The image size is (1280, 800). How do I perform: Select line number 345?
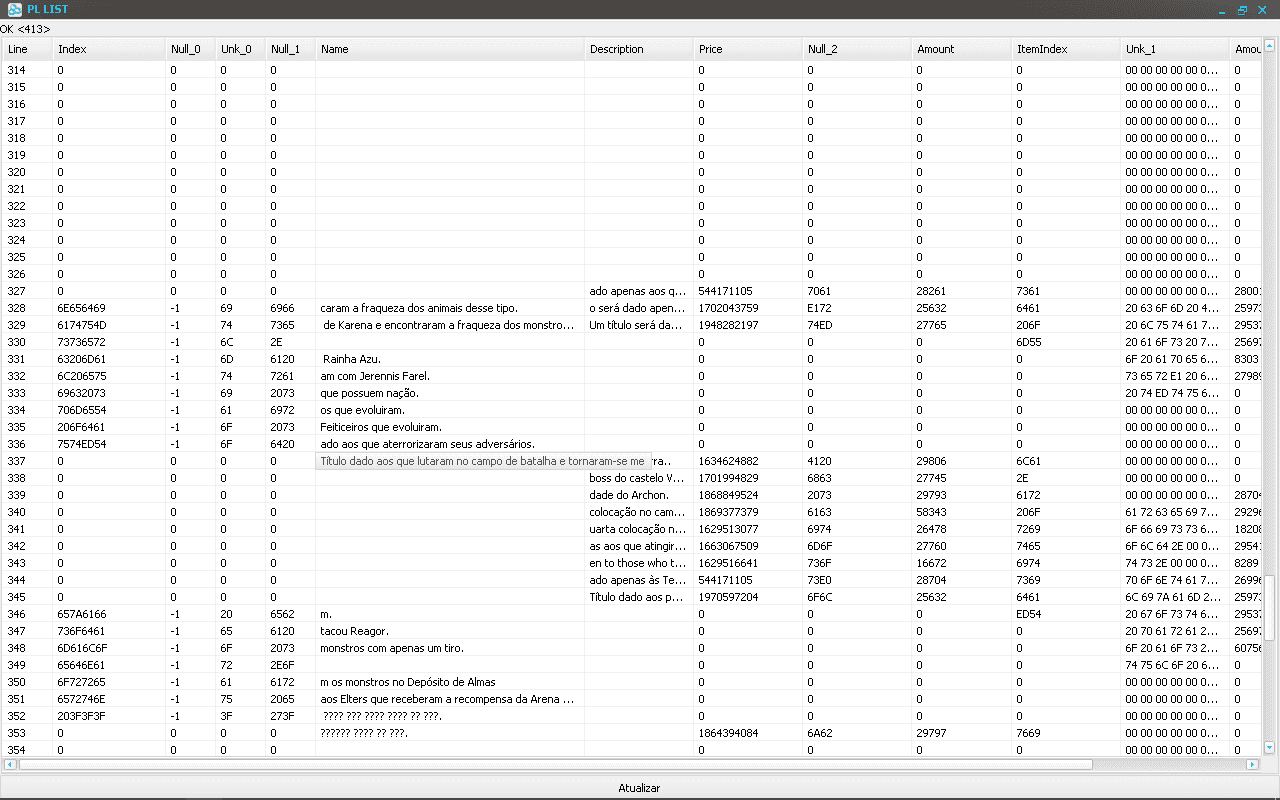tap(27, 597)
